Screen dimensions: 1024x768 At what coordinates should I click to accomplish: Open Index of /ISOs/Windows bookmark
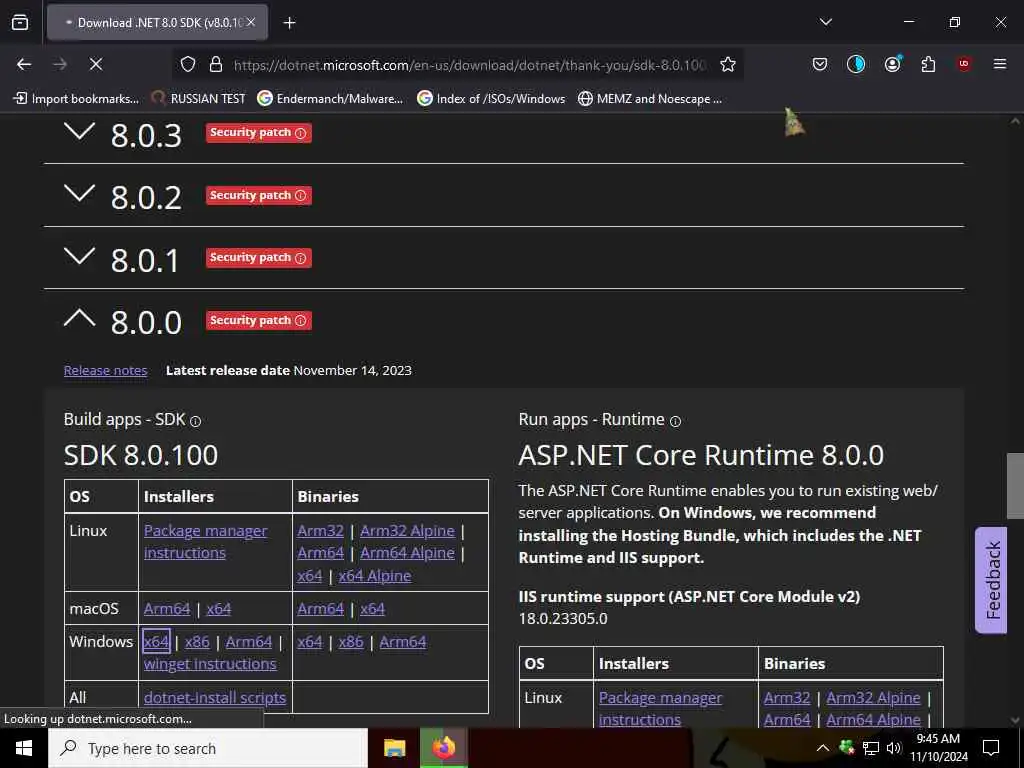(492, 99)
